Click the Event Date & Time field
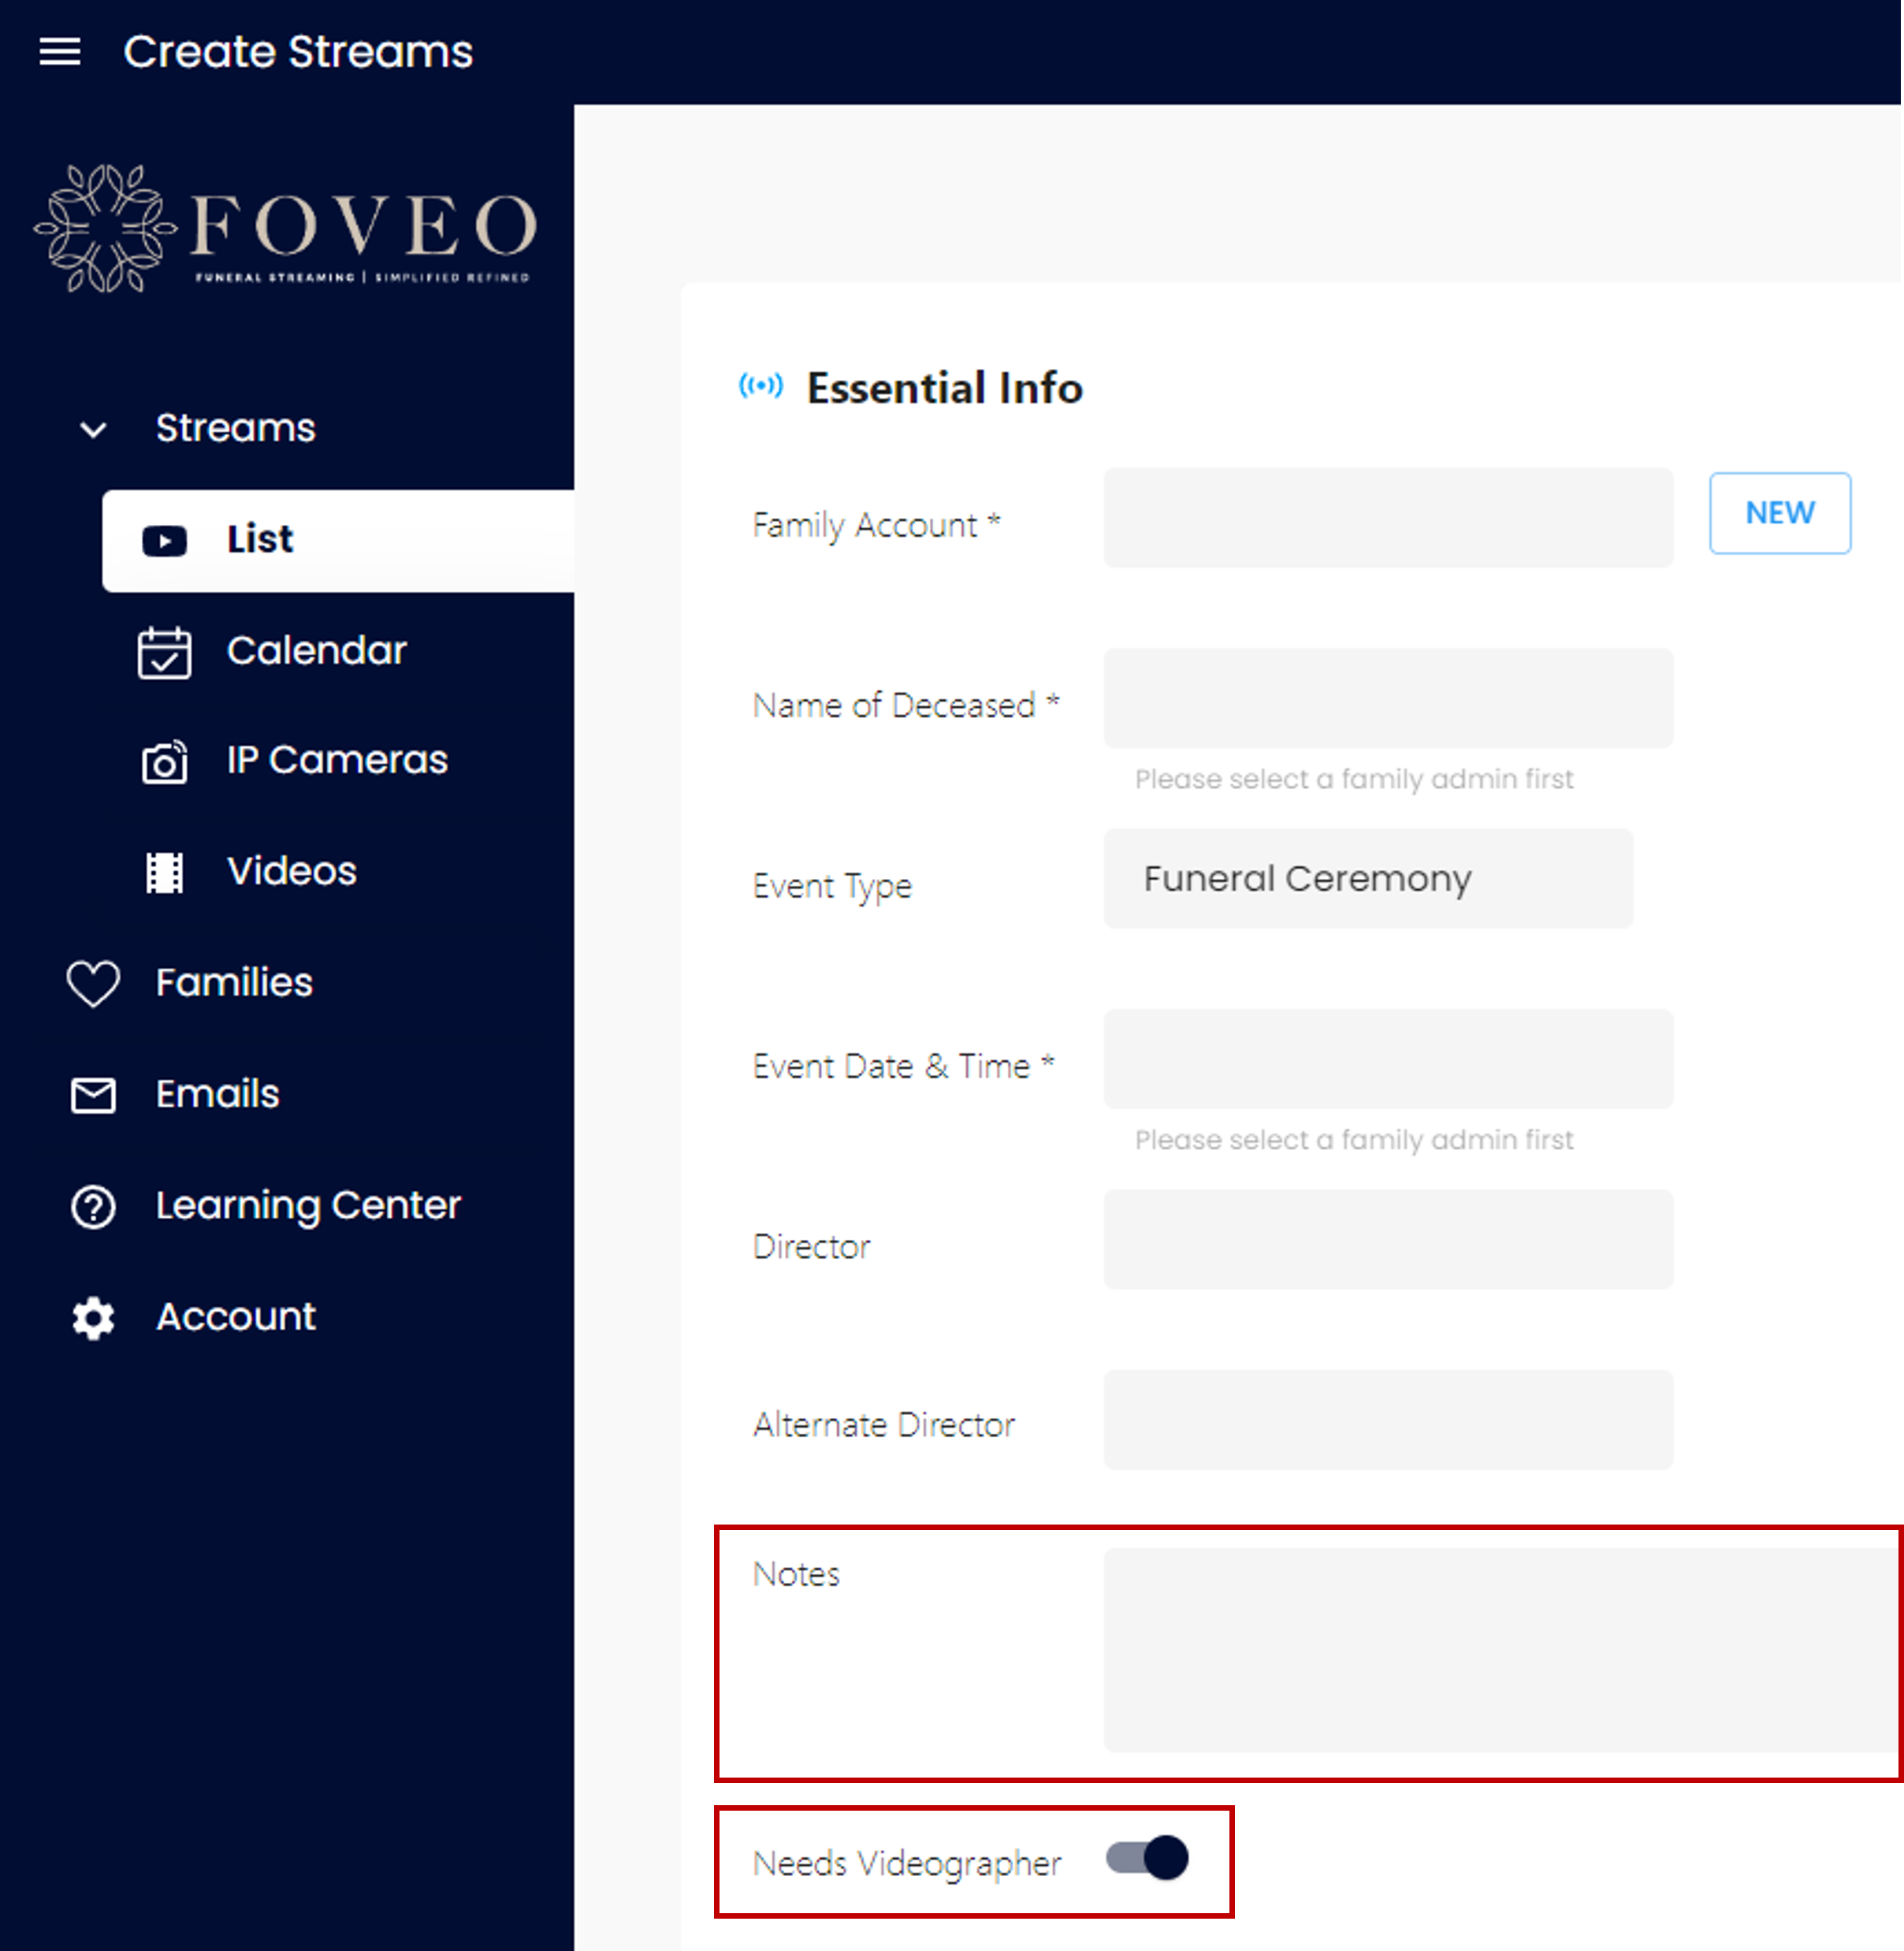This screenshot has width=1904, height=1951. click(x=1388, y=1059)
